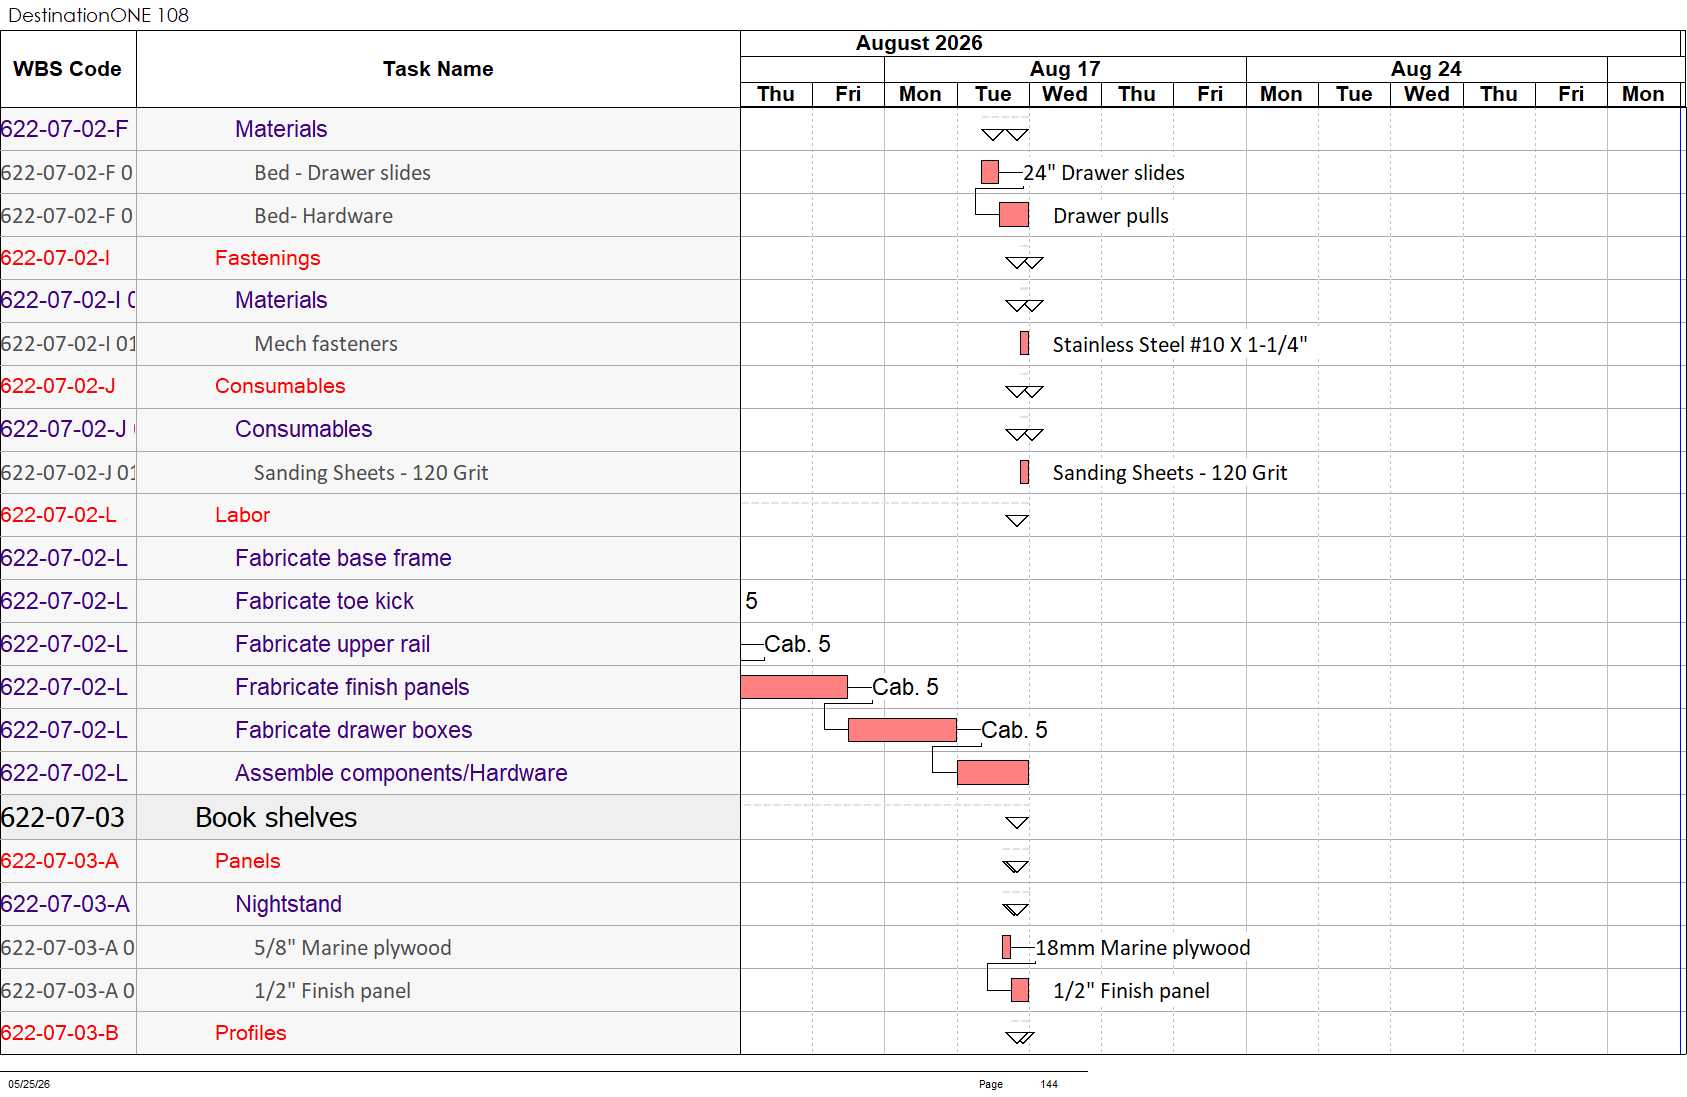Click the 24" Drawer slides chart label

point(1104,173)
